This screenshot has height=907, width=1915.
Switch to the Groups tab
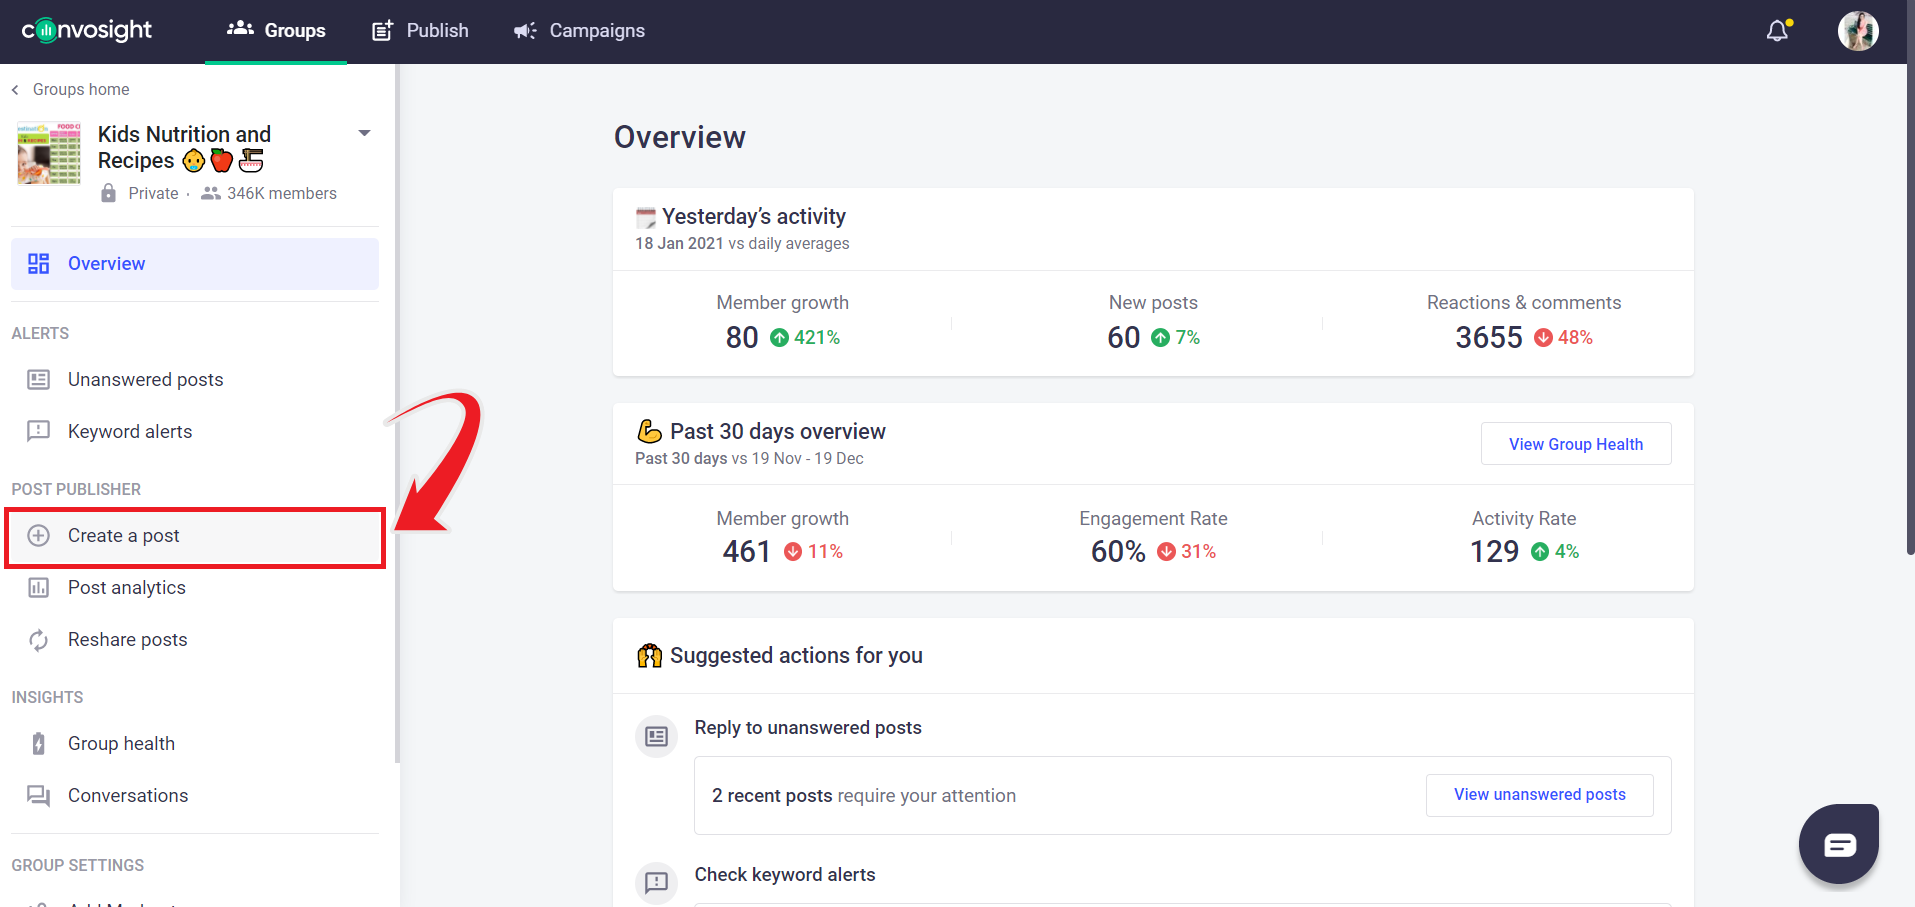(276, 31)
